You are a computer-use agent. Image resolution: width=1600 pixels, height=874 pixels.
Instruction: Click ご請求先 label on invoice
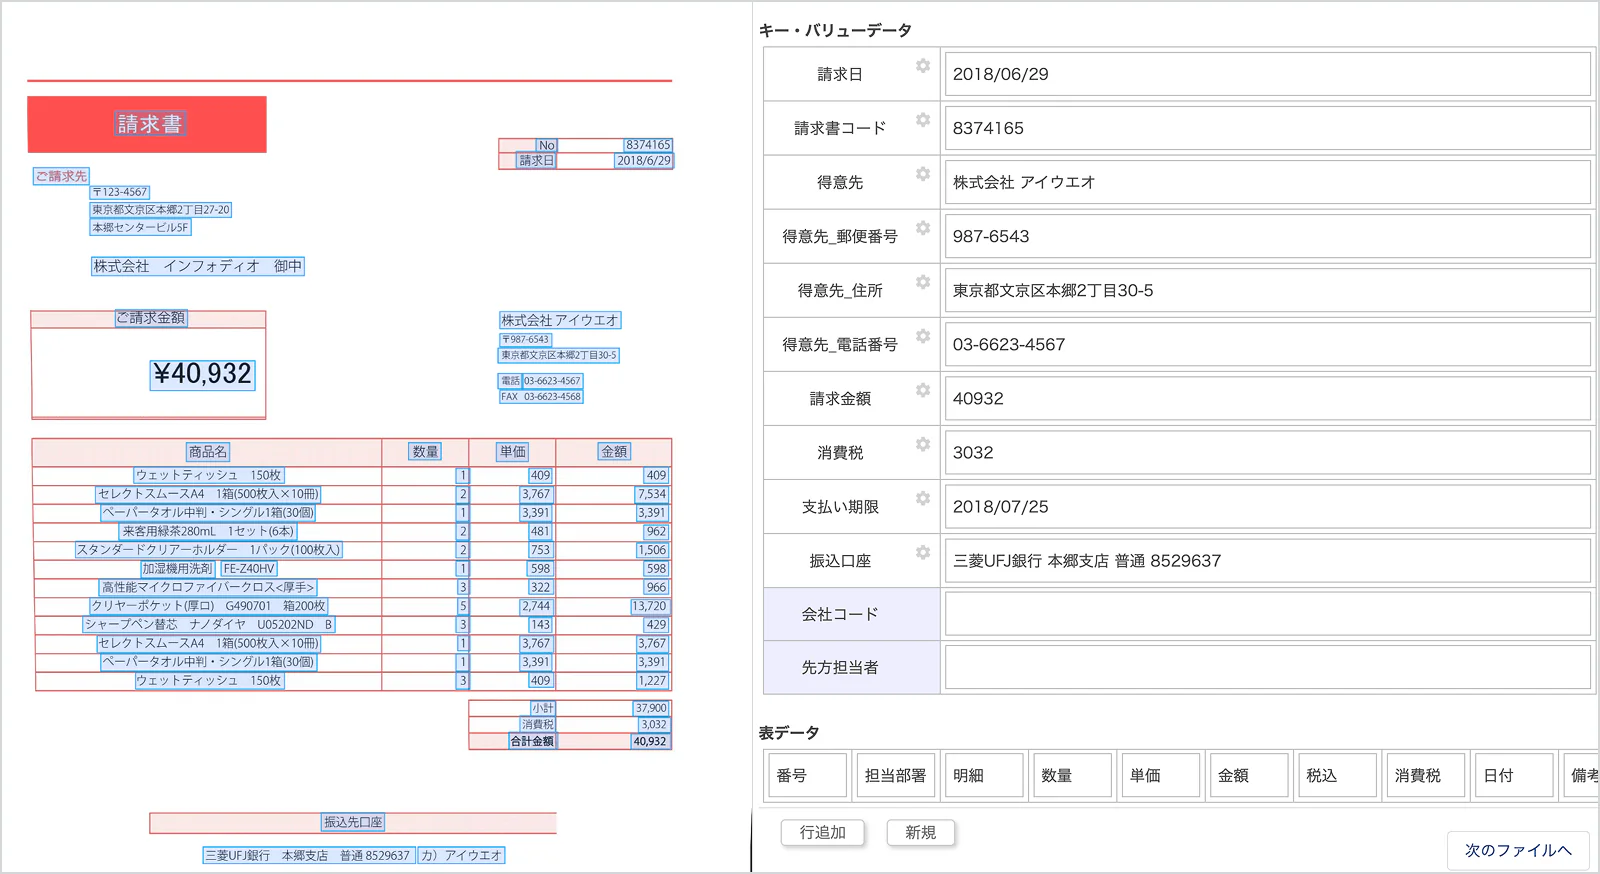pyautogui.click(x=61, y=176)
